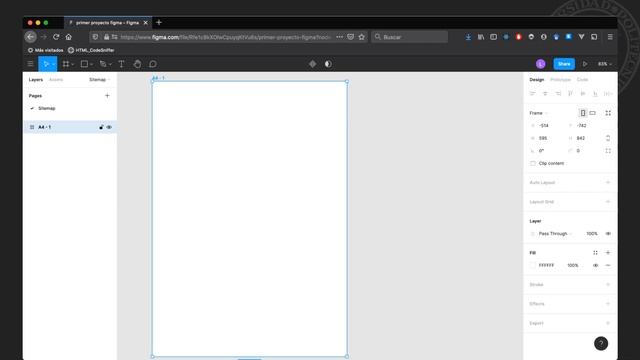Click the Firefox home icon
Screen dimensions: 640x360
click(x=69, y=37)
